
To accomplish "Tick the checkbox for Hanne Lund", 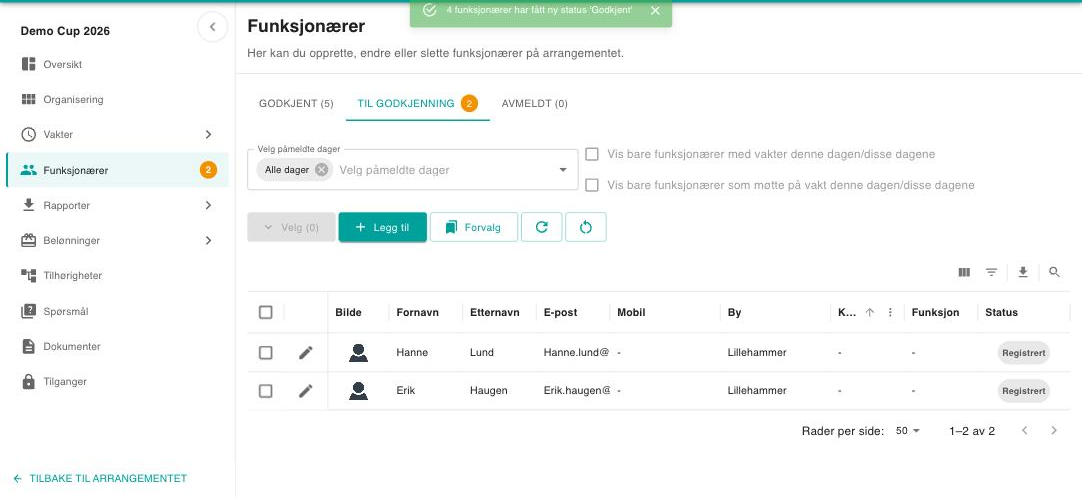I will coord(266,353).
